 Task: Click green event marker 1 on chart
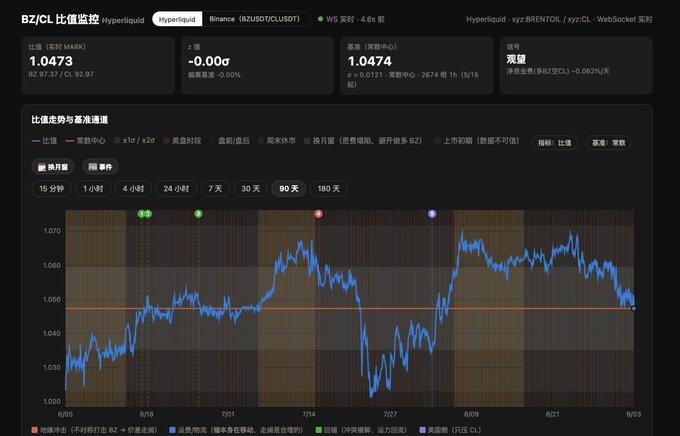141,213
